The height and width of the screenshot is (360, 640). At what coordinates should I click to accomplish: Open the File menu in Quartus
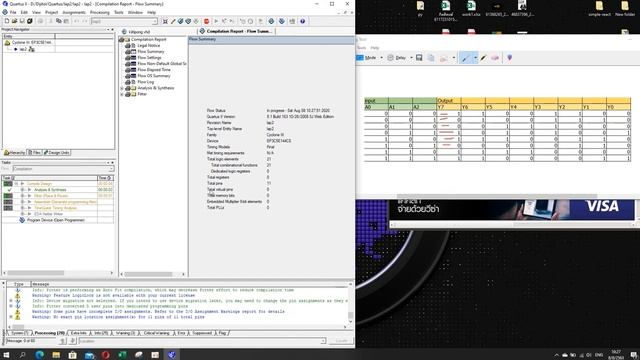click(x=13, y=13)
